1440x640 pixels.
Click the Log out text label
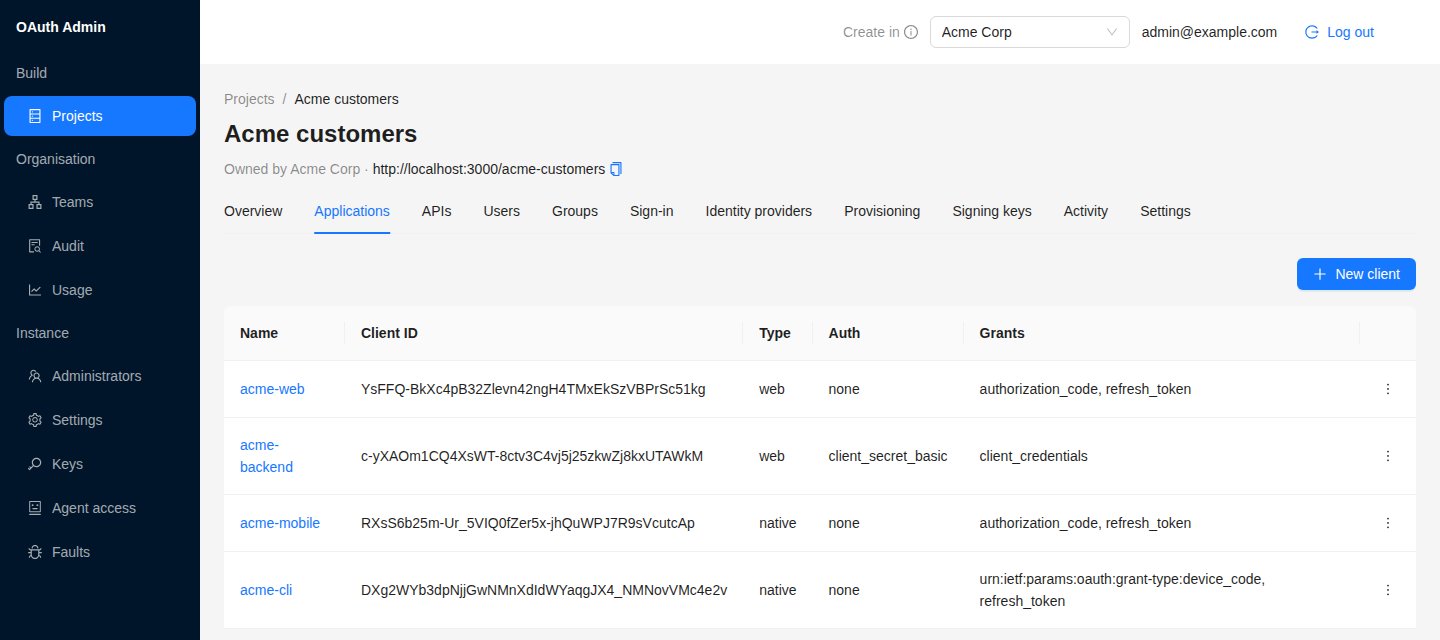(1350, 32)
